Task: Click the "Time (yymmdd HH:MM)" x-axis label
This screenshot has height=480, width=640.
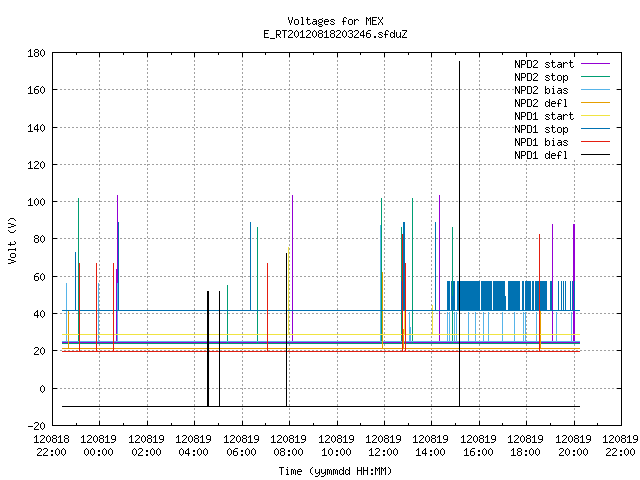Action: pyautogui.click(x=335, y=471)
